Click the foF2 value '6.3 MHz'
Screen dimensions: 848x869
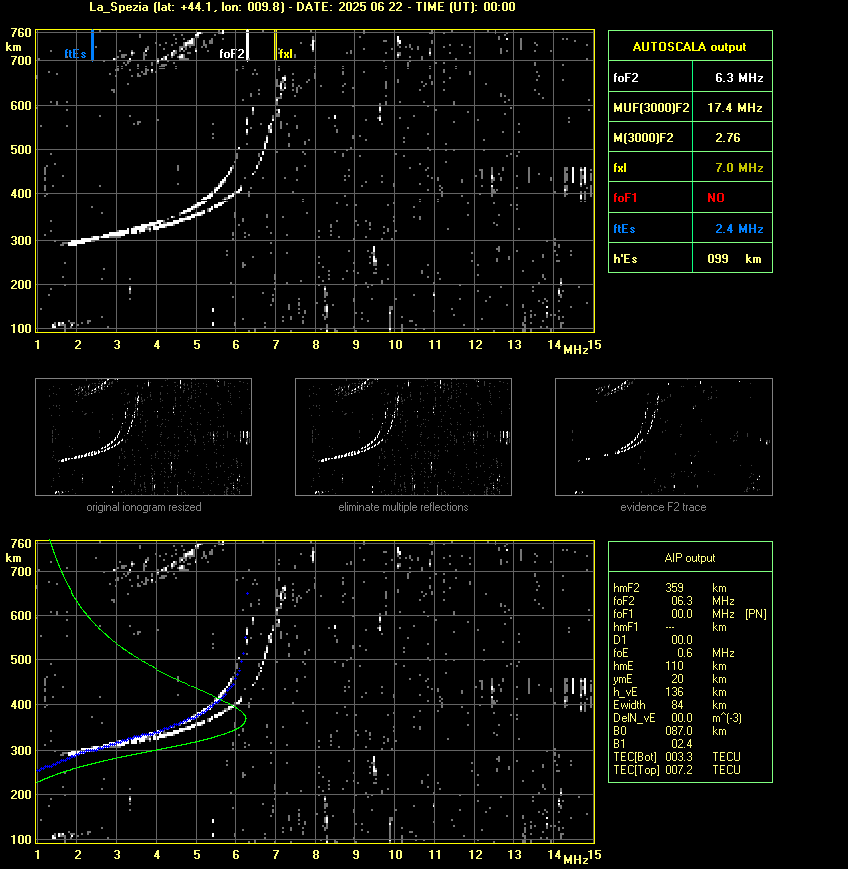[739, 78]
